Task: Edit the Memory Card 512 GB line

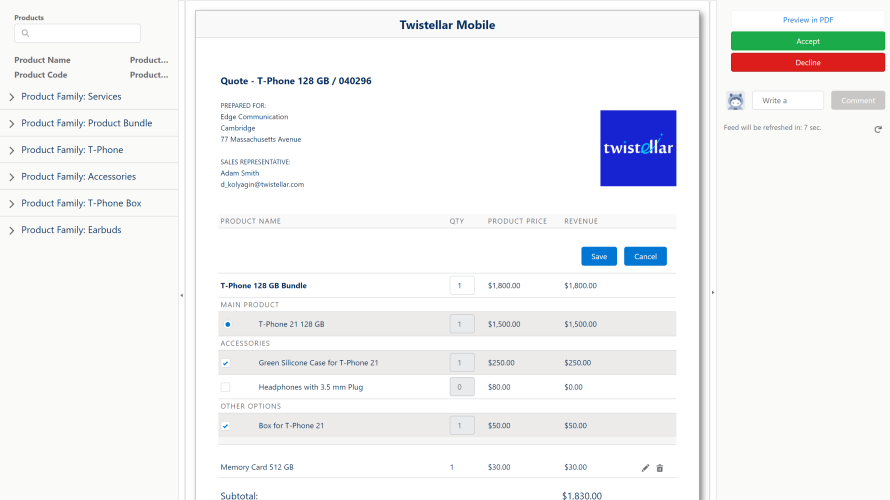Action: (645, 468)
